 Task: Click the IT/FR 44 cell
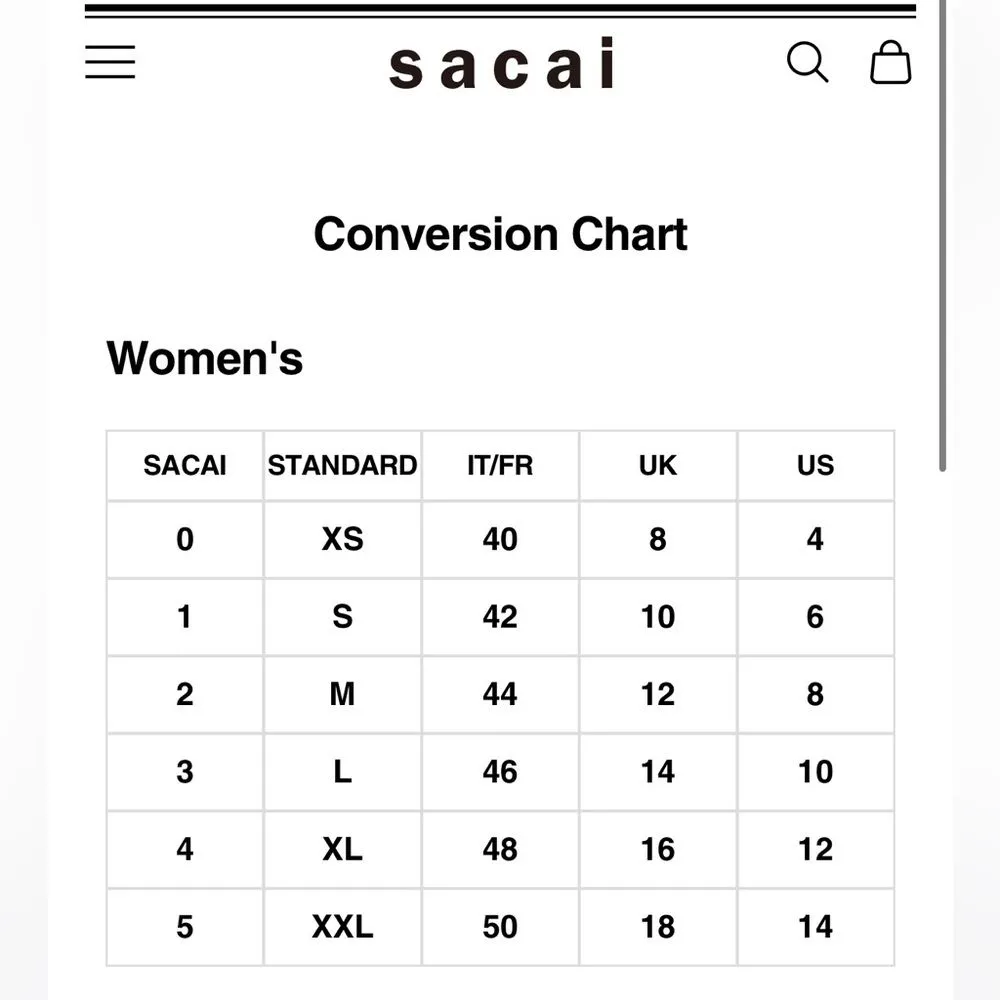point(500,695)
